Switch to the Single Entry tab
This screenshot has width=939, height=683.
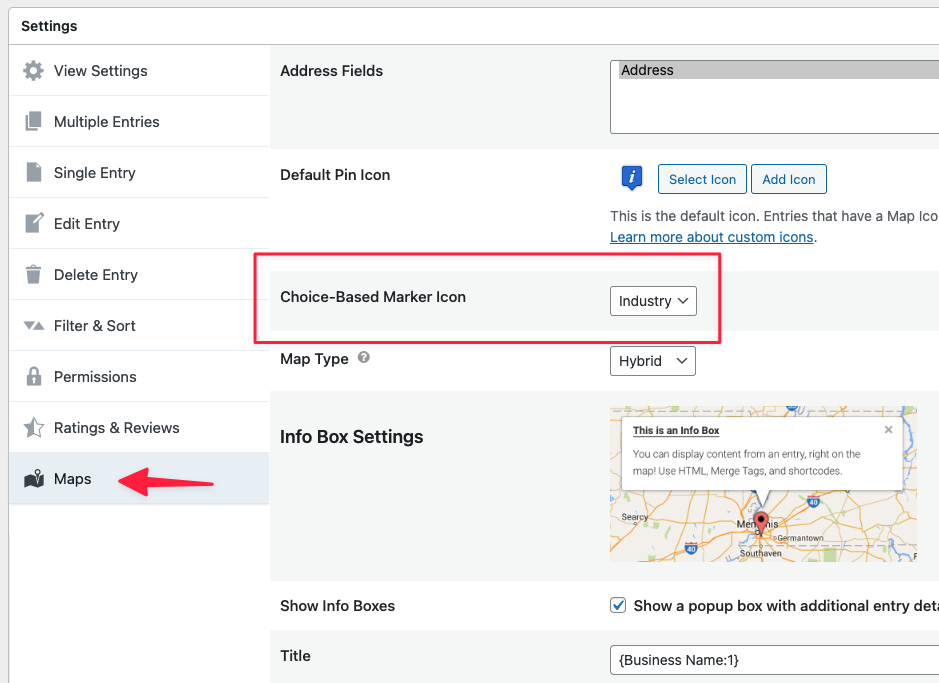94,173
